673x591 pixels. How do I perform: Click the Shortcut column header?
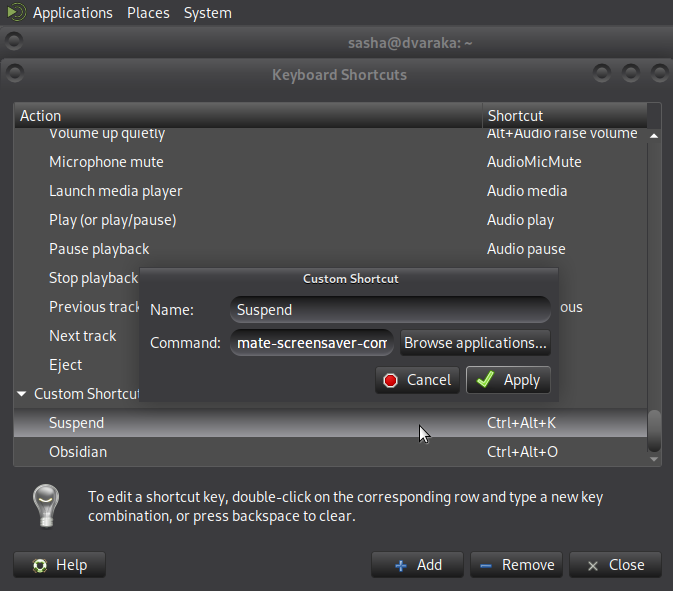click(x=565, y=115)
